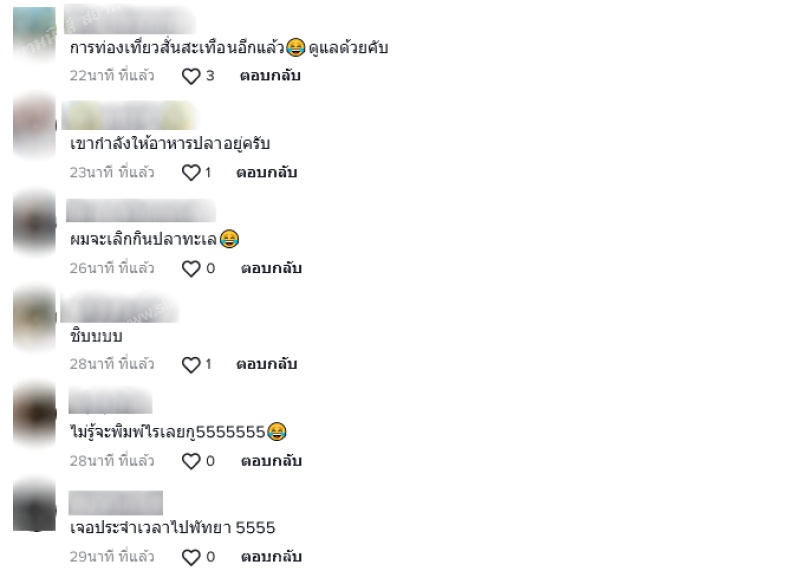The height and width of the screenshot is (571, 800).
Task: Like the comment ending with 5555555 emoji
Action: point(191,461)
